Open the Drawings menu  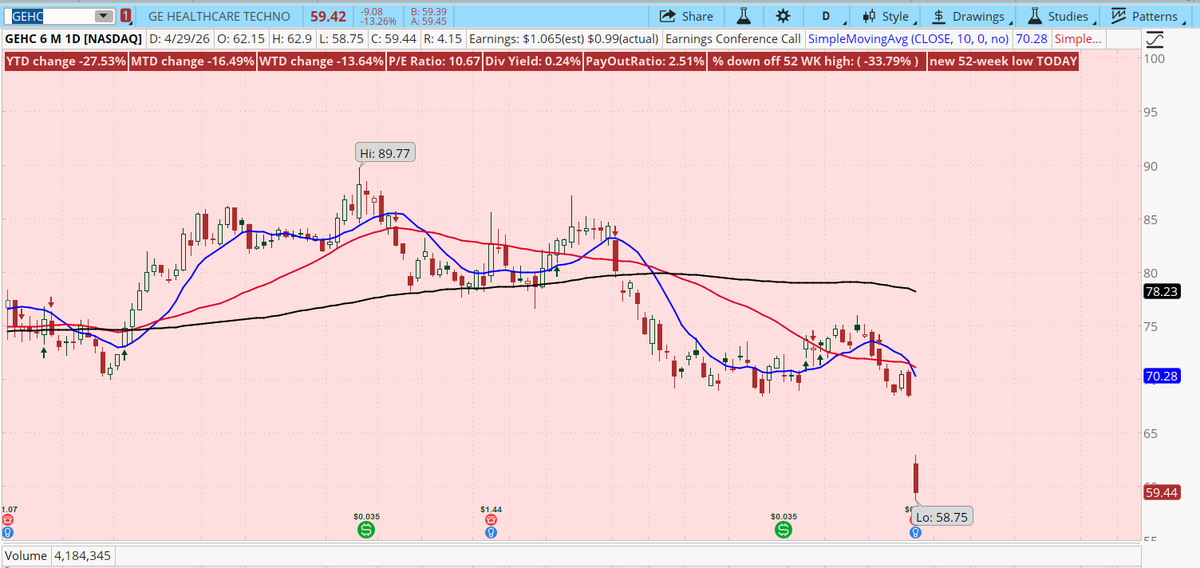[970, 16]
